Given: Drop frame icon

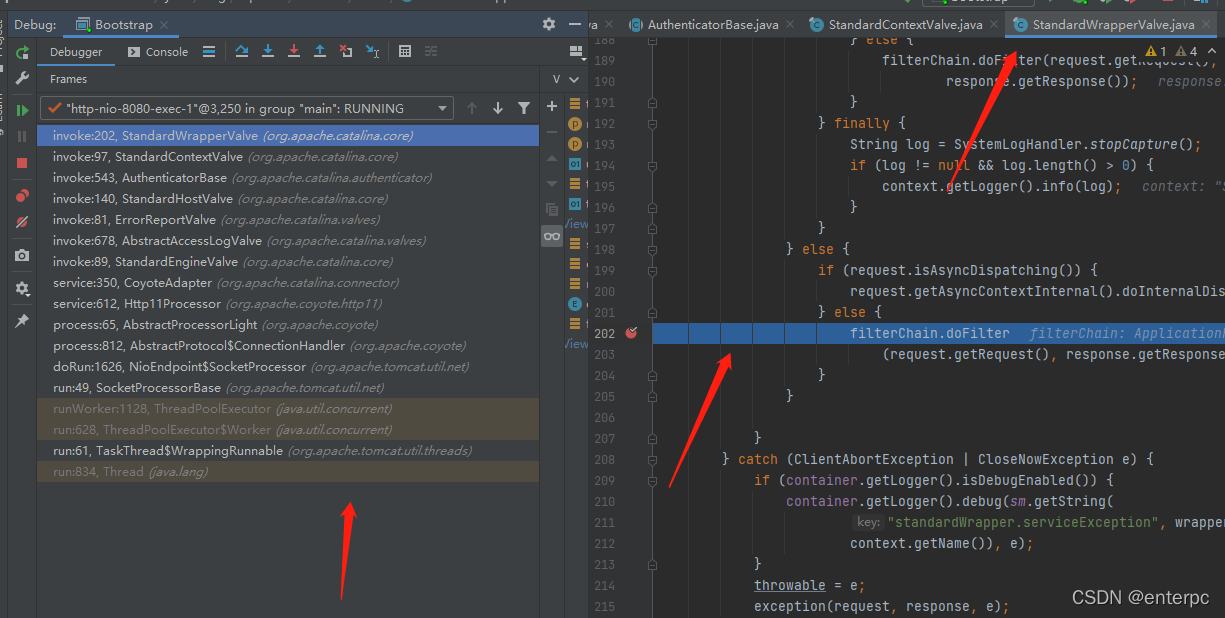Looking at the screenshot, I should tap(346, 52).
